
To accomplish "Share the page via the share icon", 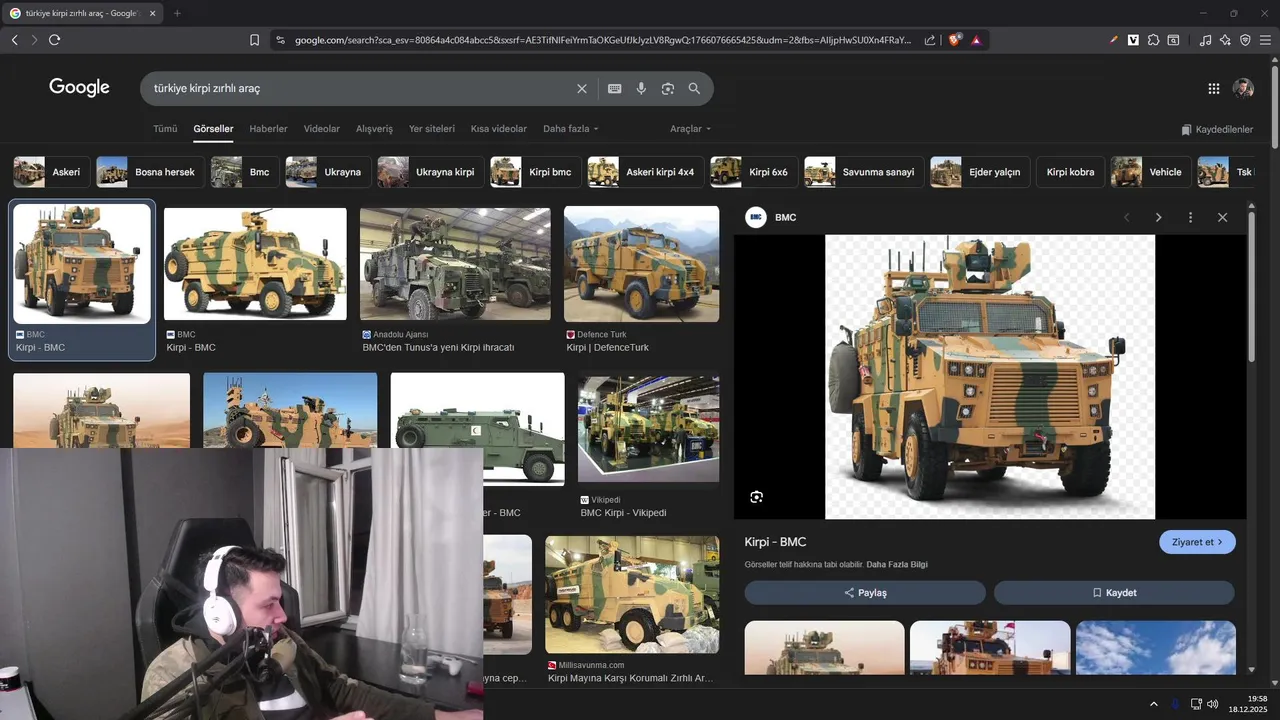I will [x=930, y=40].
